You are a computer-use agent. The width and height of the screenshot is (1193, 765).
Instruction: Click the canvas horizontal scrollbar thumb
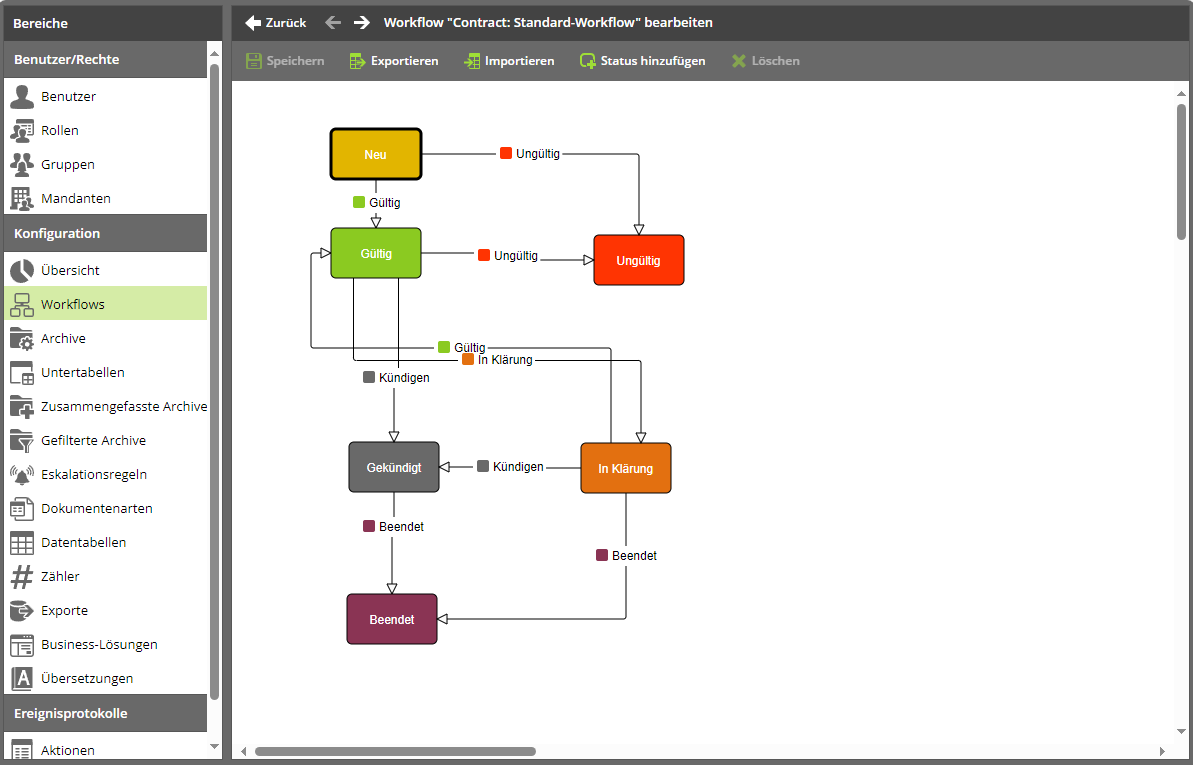[x=395, y=751]
